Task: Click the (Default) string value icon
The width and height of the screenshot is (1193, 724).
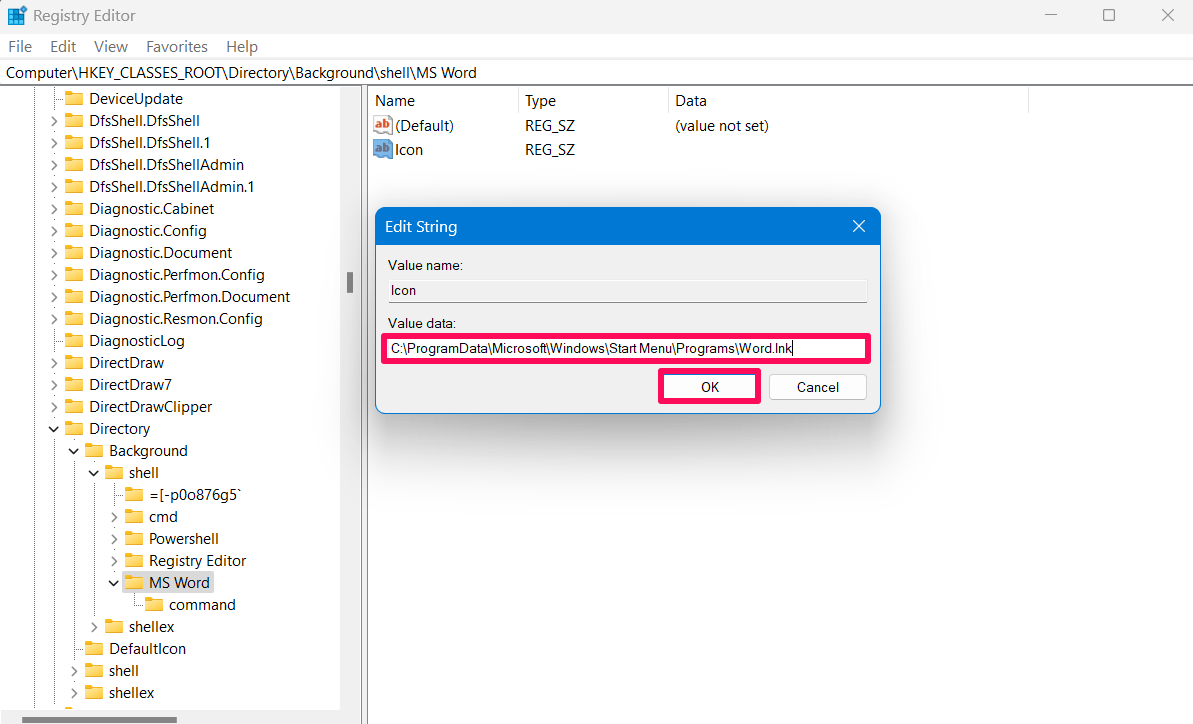Action: point(383,125)
